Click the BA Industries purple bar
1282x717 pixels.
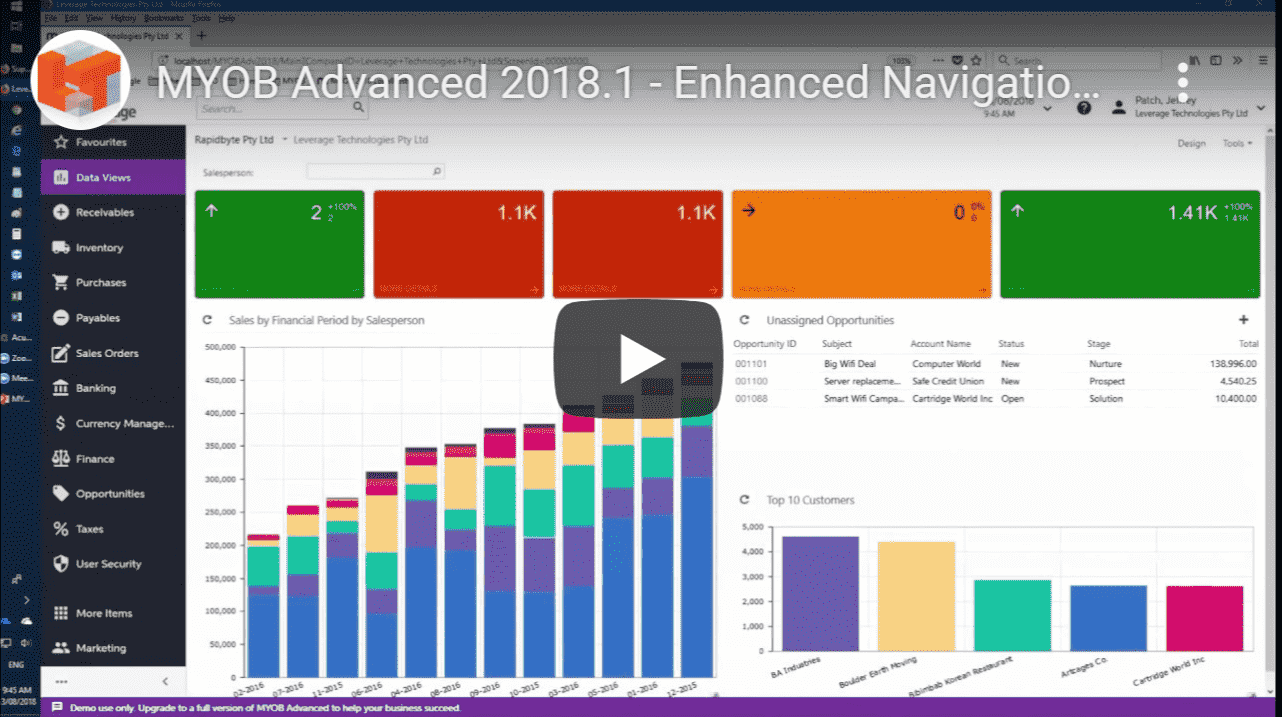click(820, 594)
